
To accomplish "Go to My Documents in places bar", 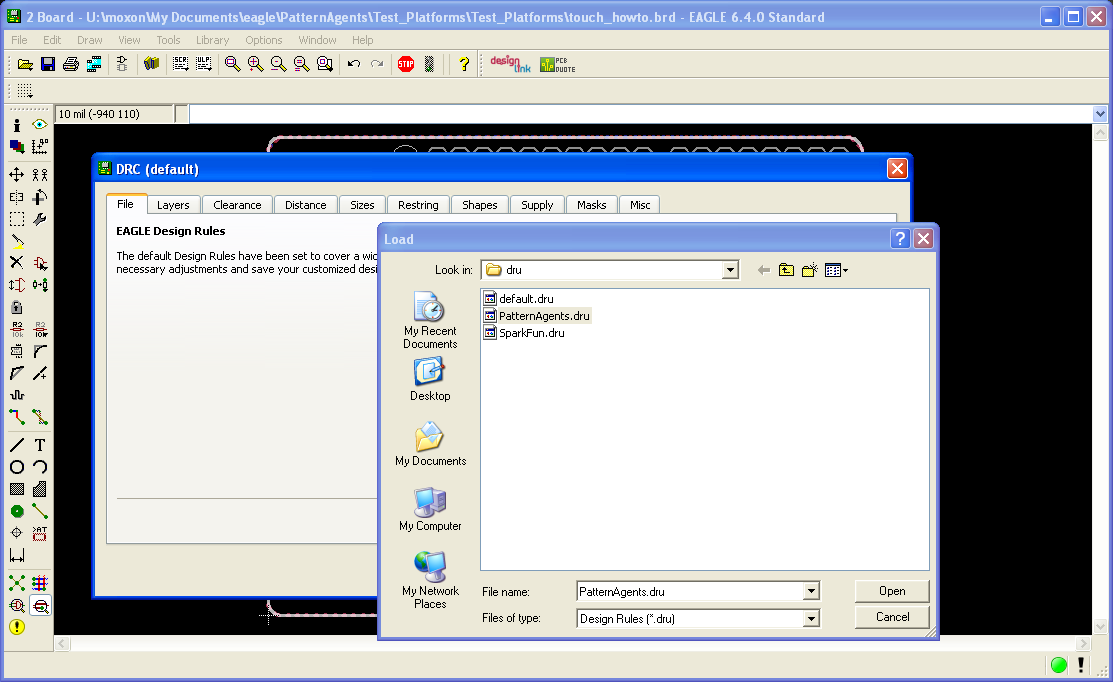I will point(430,444).
